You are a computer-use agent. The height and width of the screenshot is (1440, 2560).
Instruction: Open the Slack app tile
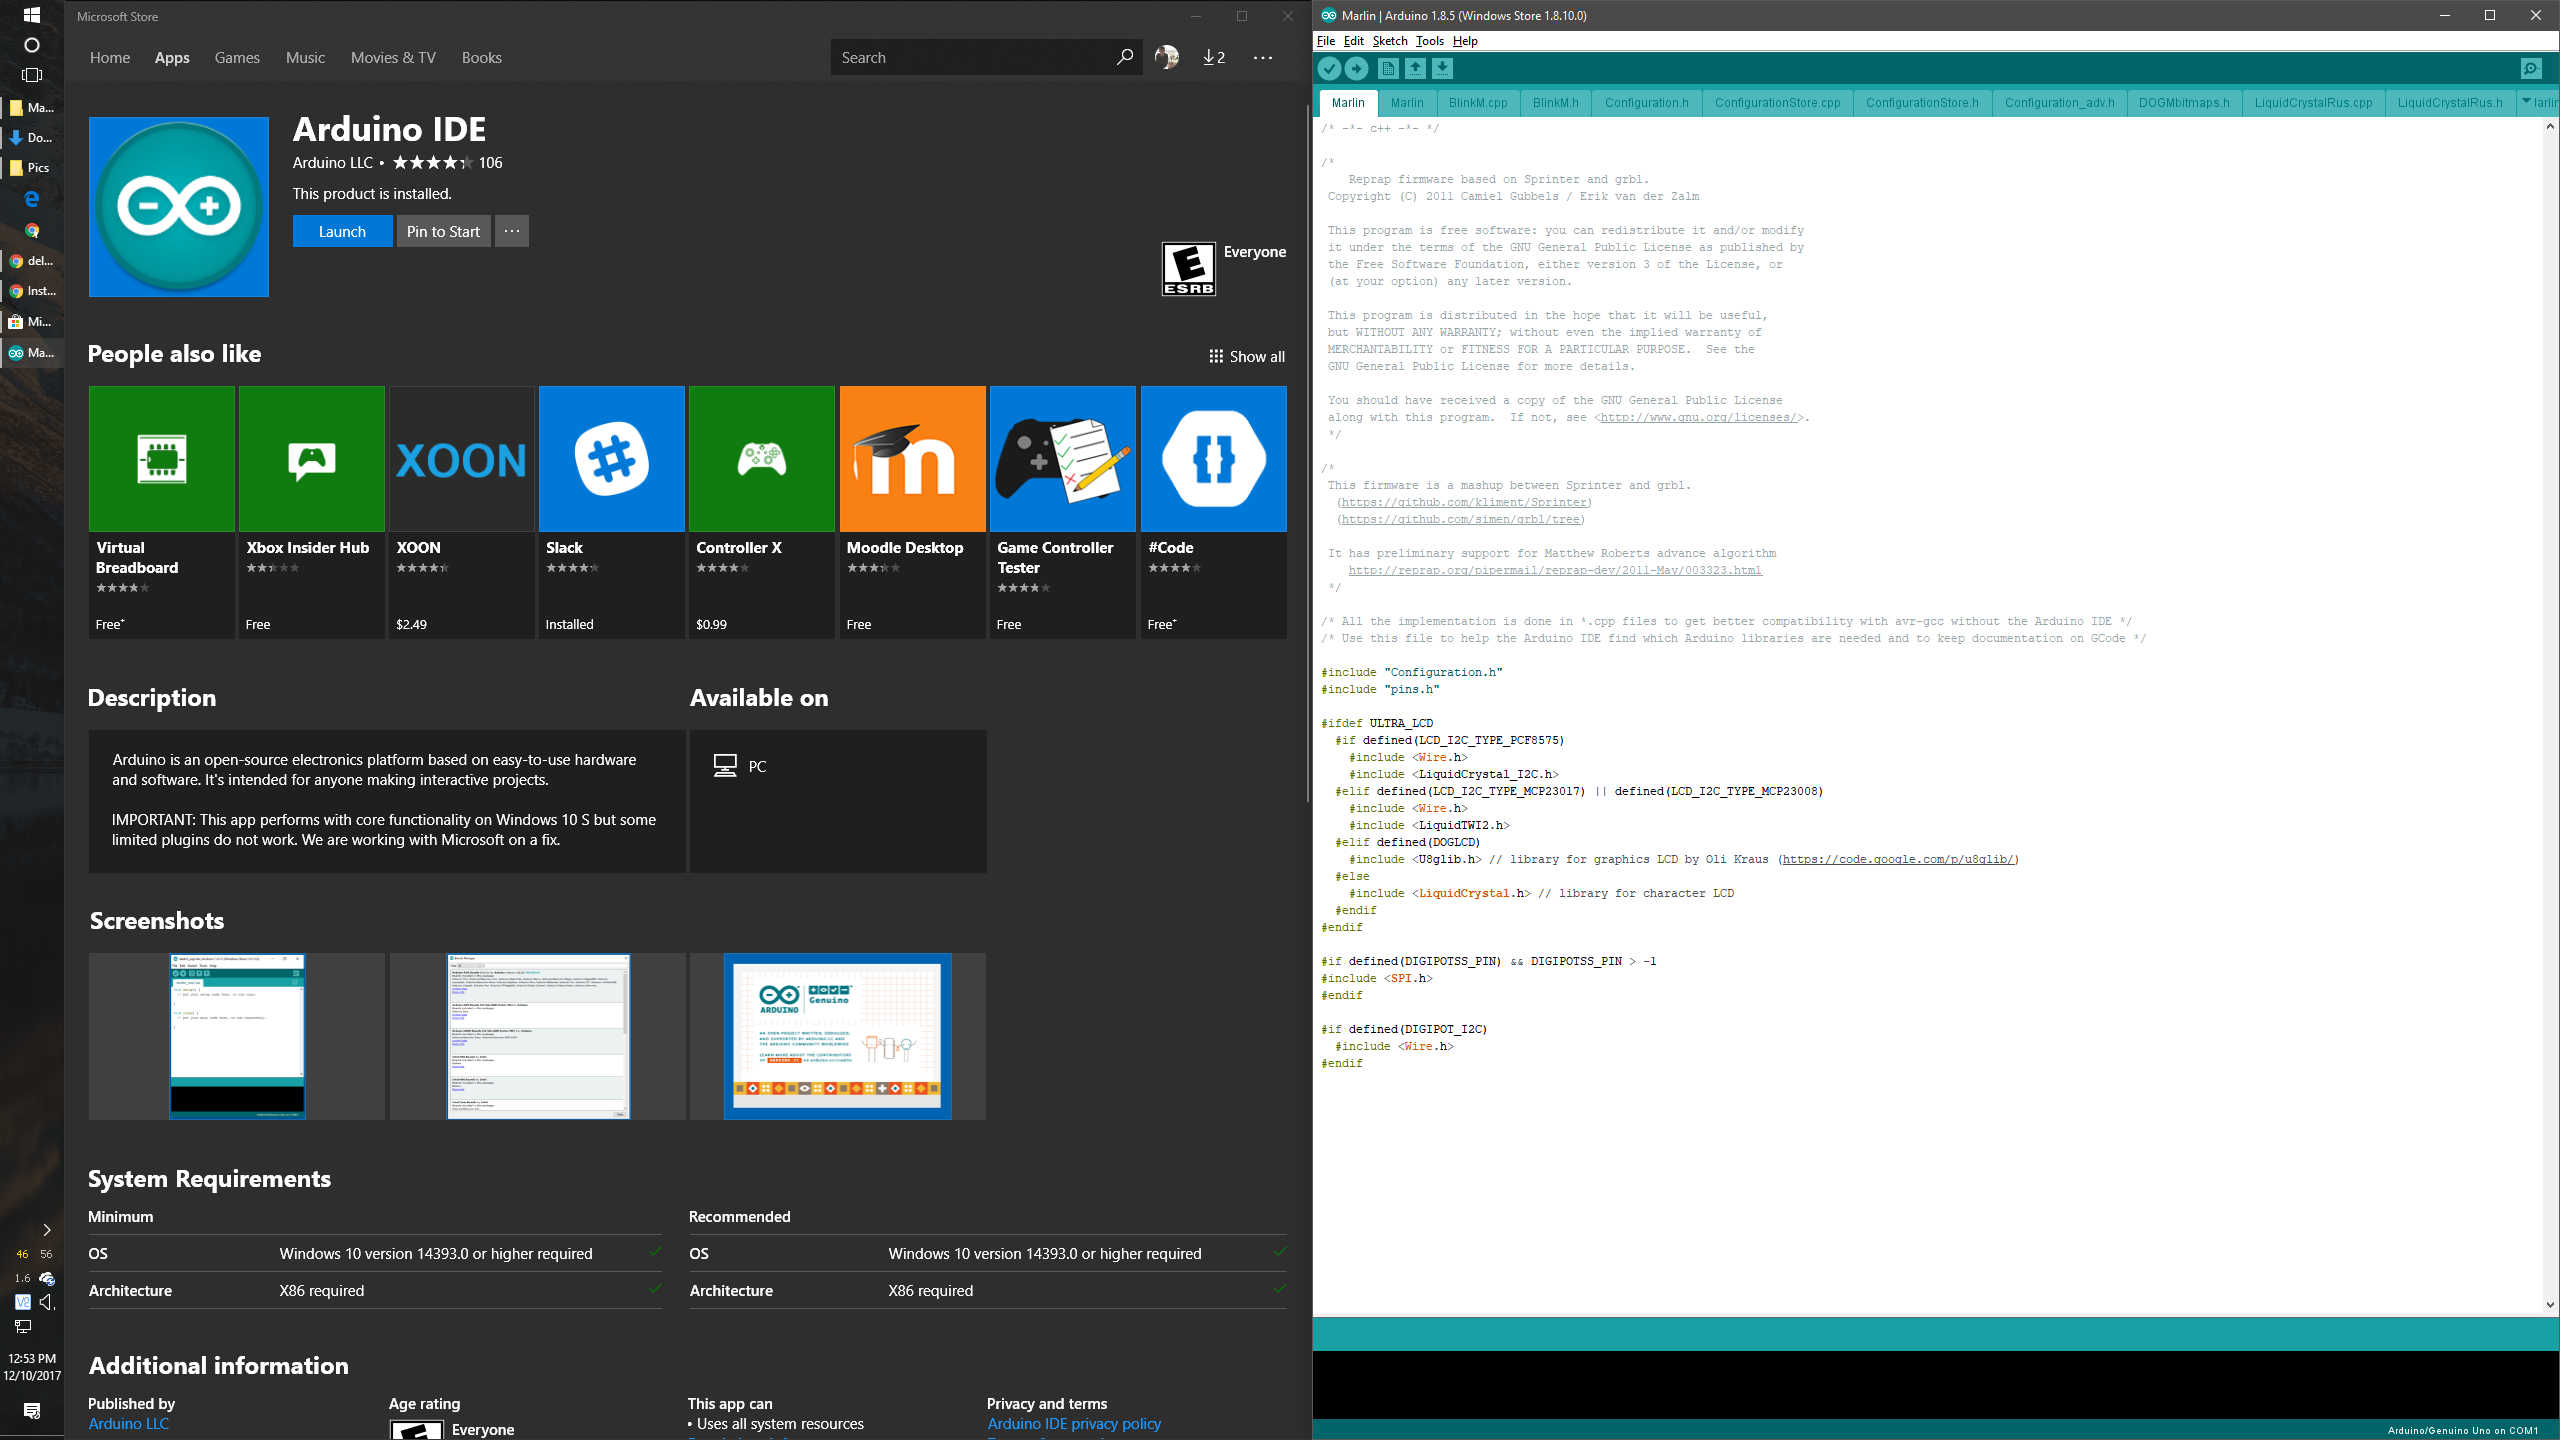pos(612,512)
